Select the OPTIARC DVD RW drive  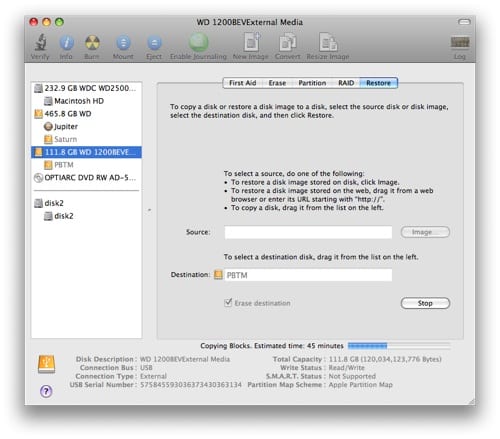pyautogui.click(x=86, y=178)
